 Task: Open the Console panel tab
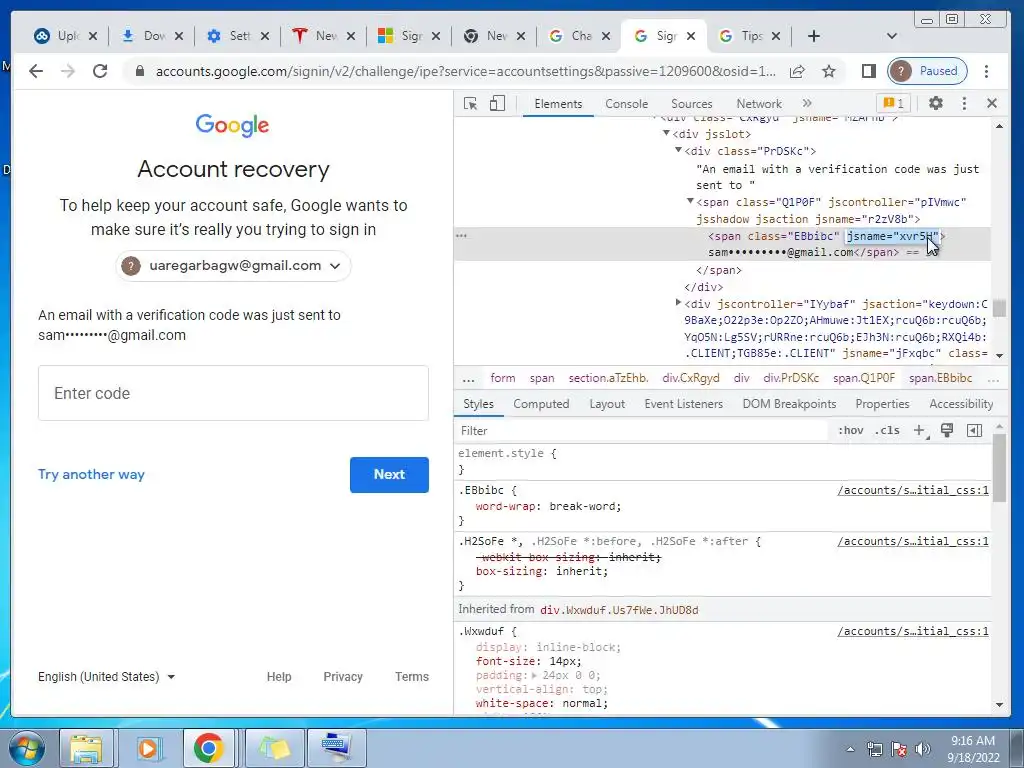click(x=626, y=104)
